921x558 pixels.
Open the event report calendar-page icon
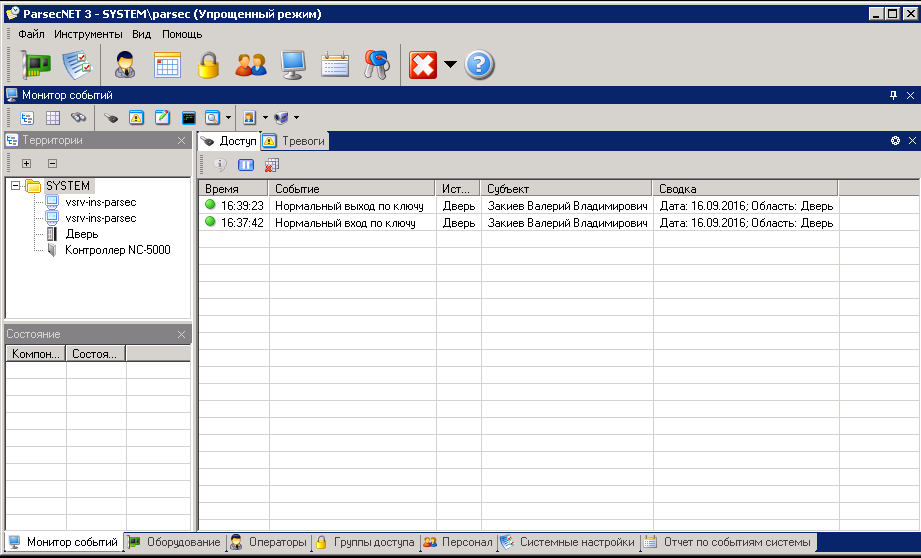(335, 65)
